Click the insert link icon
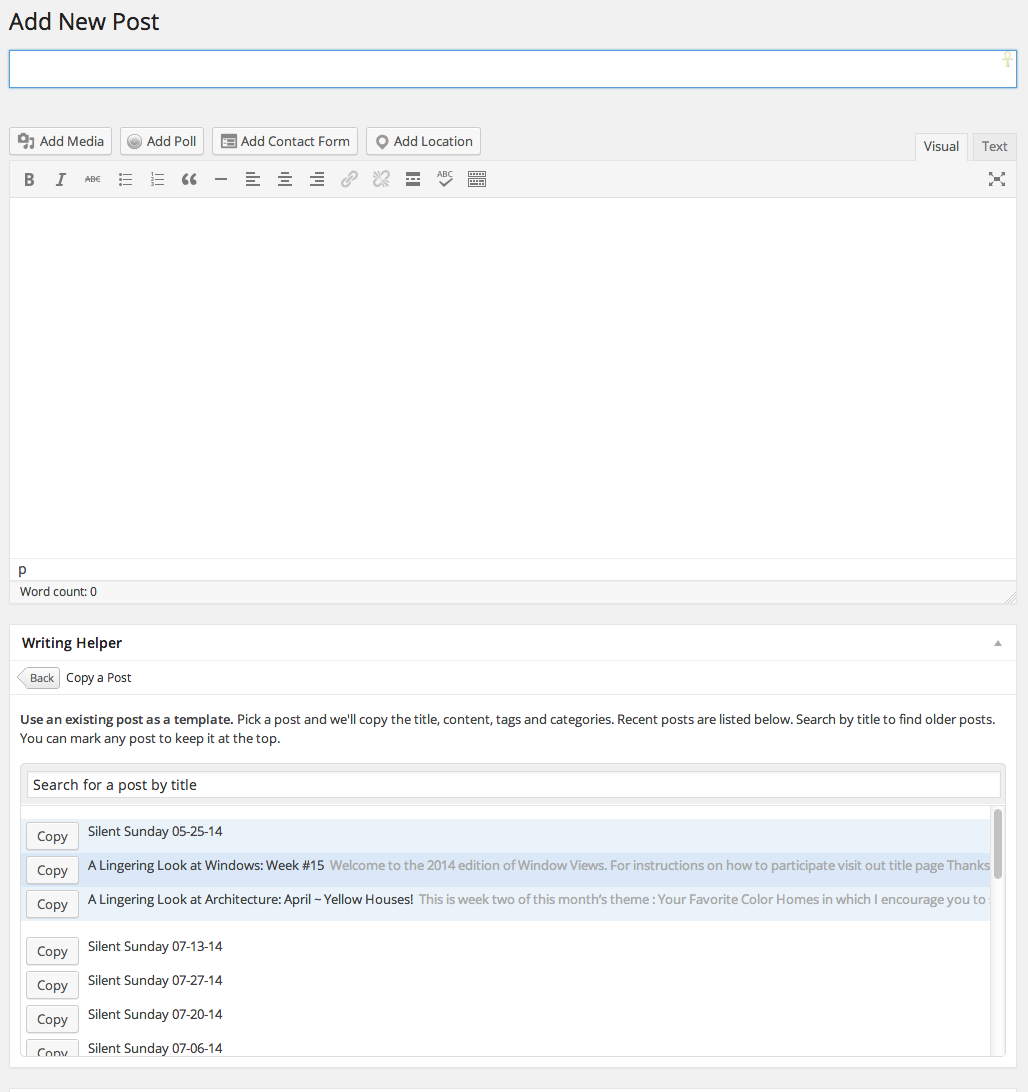 click(349, 180)
